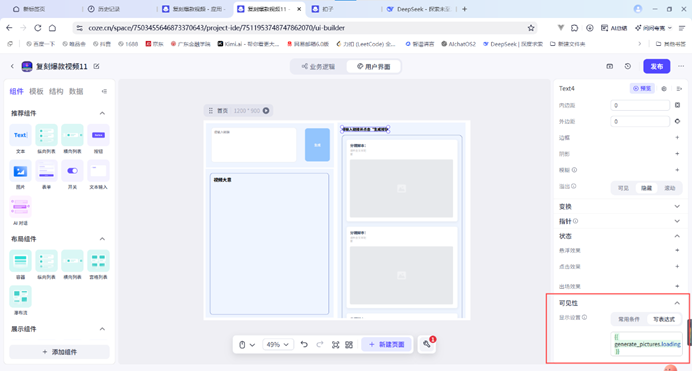The image size is (692, 371).
Task: Collapse the right properties panel
Action: pos(679,89)
